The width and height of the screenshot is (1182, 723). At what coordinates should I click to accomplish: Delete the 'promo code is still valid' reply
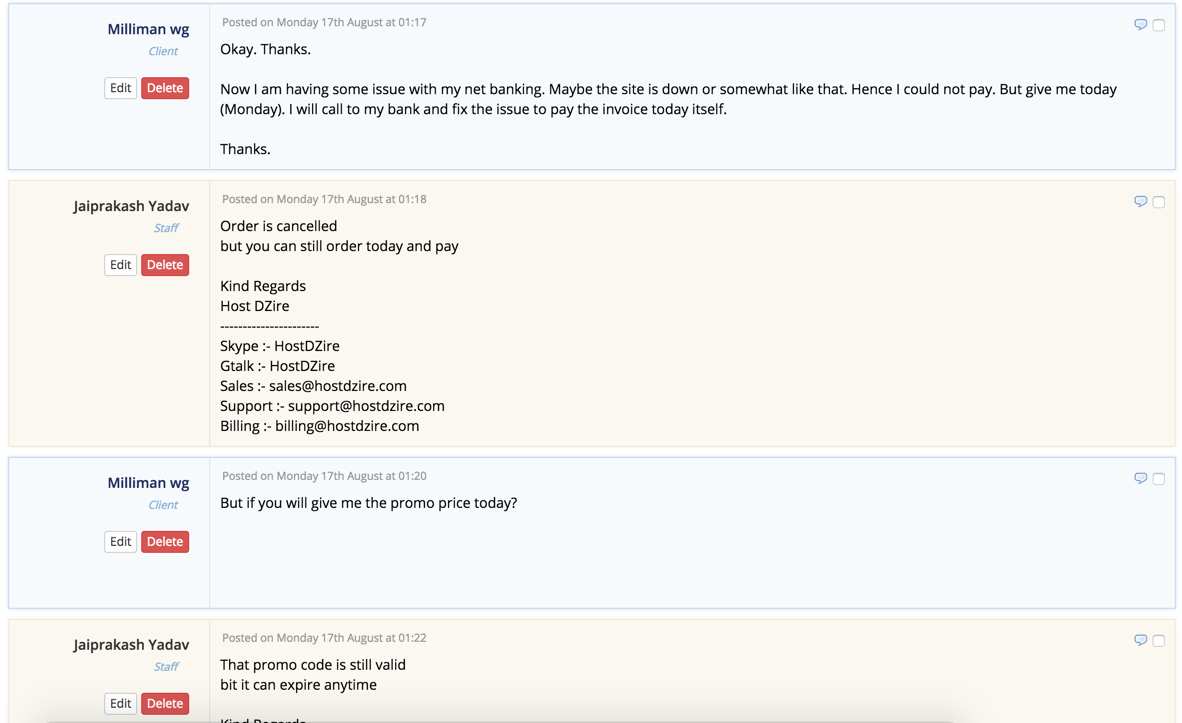click(x=165, y=704)
